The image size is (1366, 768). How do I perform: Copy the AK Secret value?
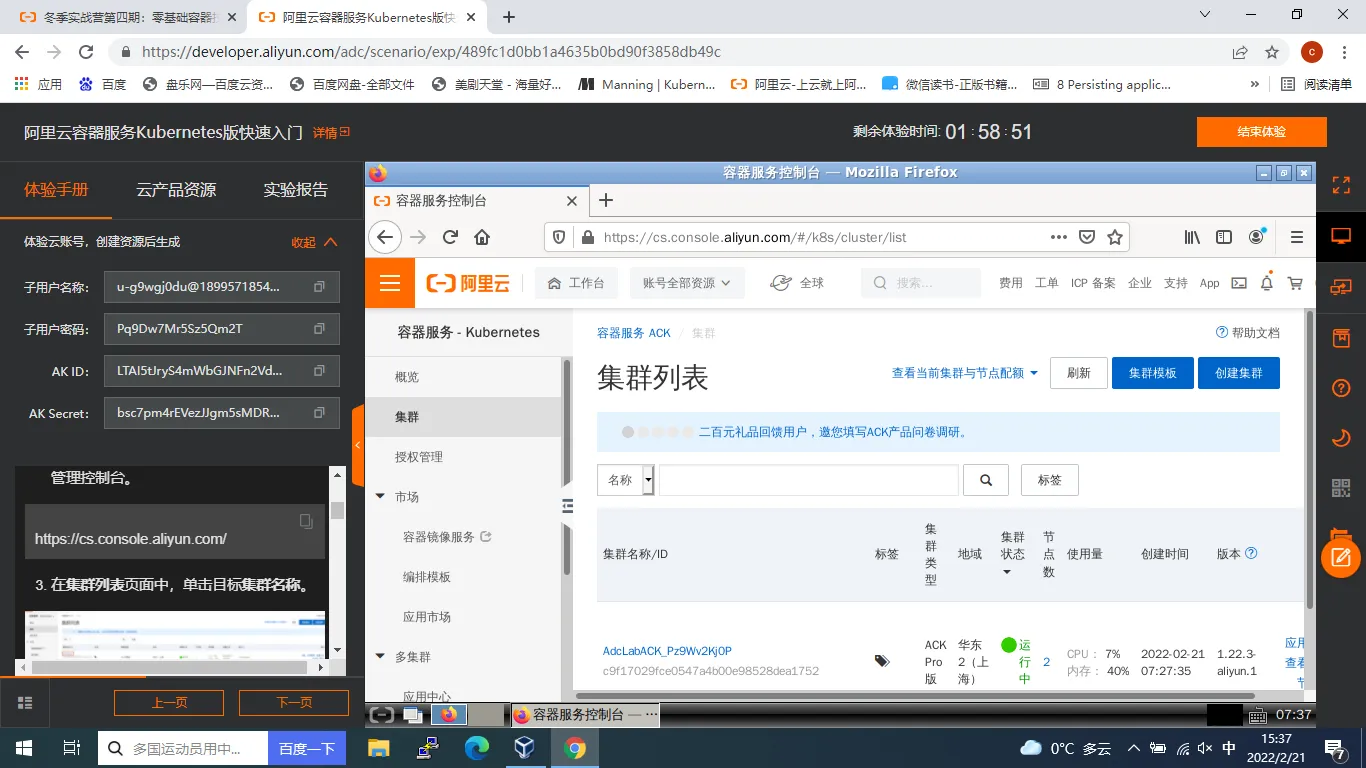pyautogui.click(x=319, y=413)
